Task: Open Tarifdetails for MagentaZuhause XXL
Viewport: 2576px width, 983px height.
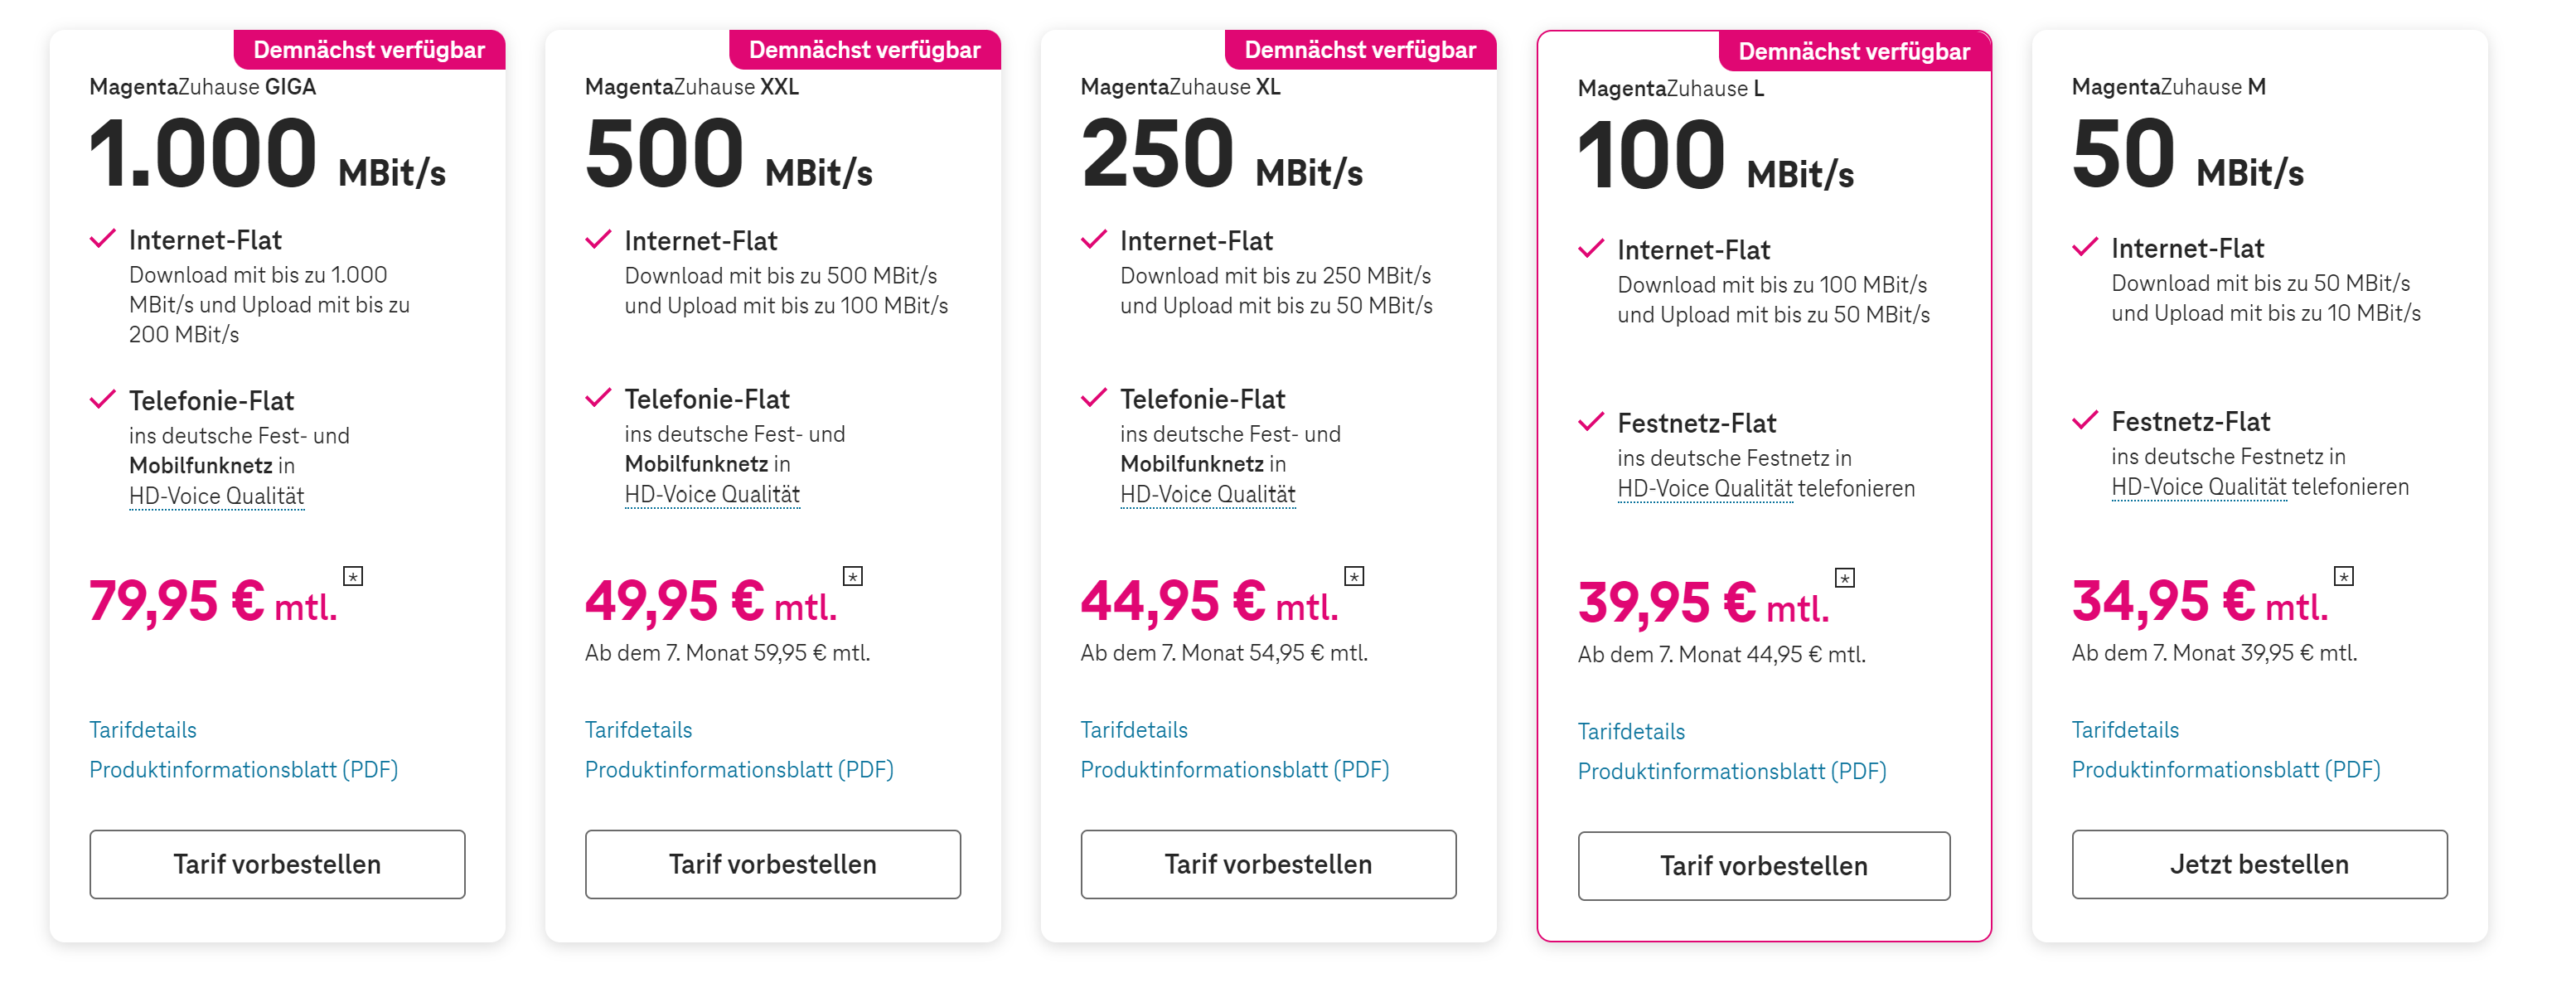Action: click(638, 730)
